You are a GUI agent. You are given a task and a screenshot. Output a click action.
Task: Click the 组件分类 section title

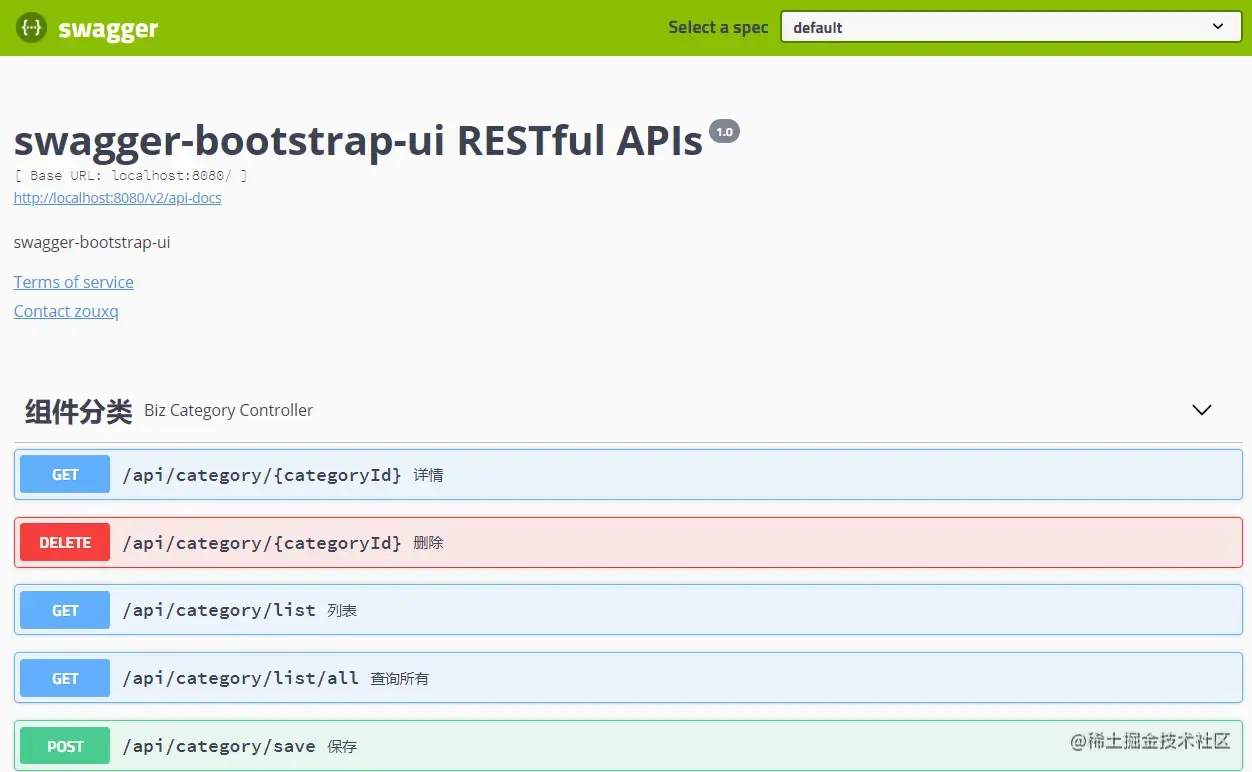click(x=79, y=411)
